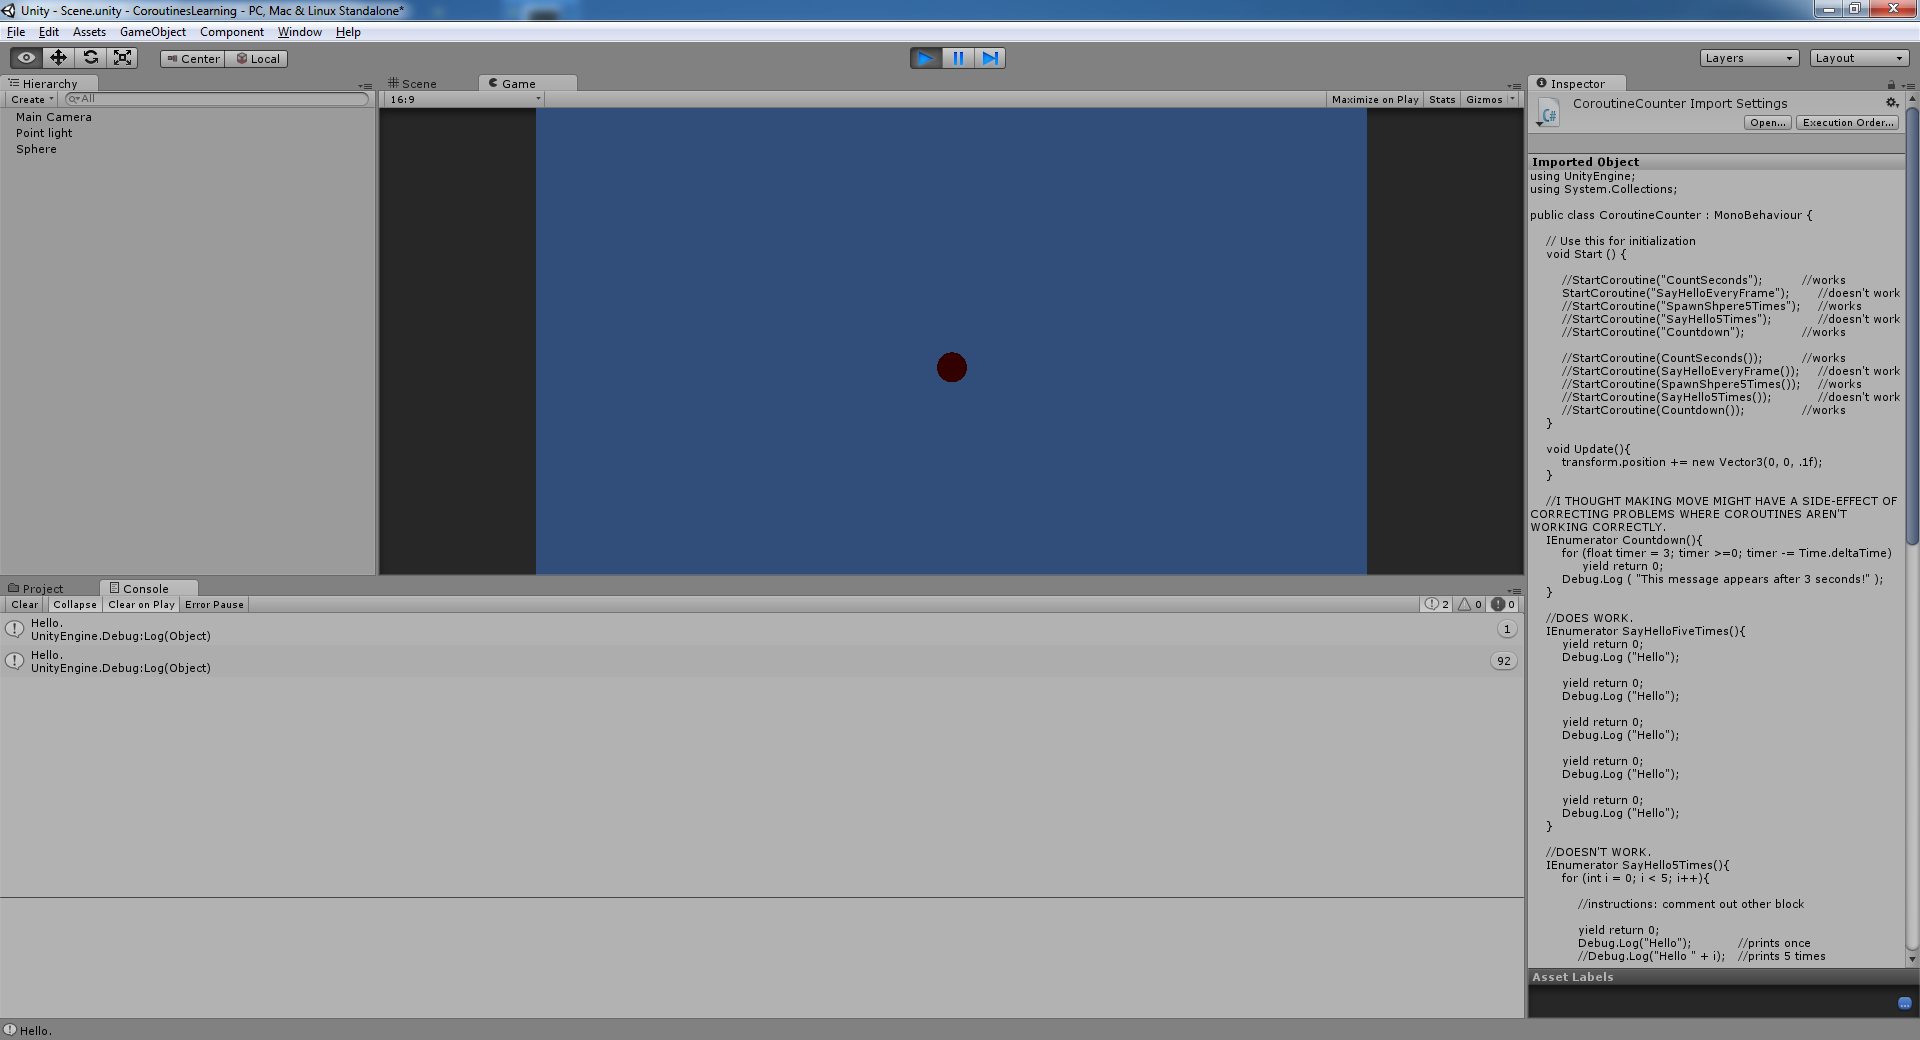1920x1040 pixels.
Task: Click the Play button
Action: pyautogui.click(x=926, y=58)
